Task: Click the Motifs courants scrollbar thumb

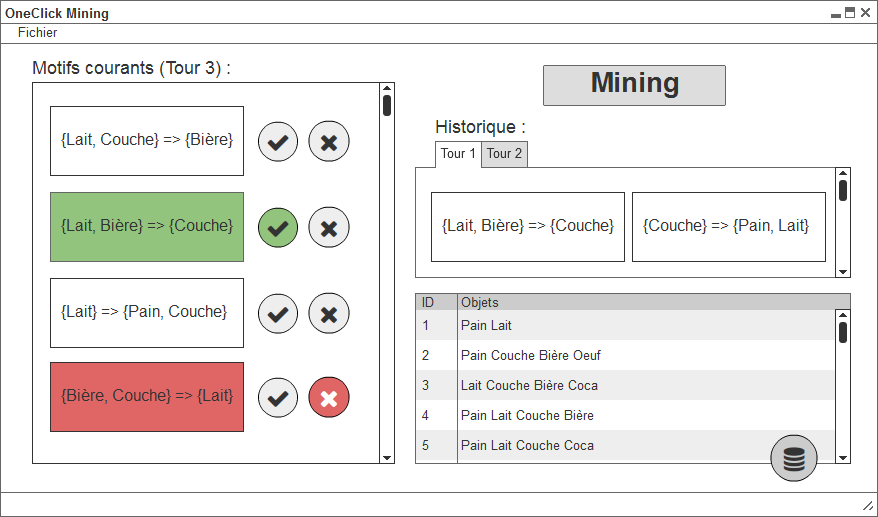Action: point(387,106)
